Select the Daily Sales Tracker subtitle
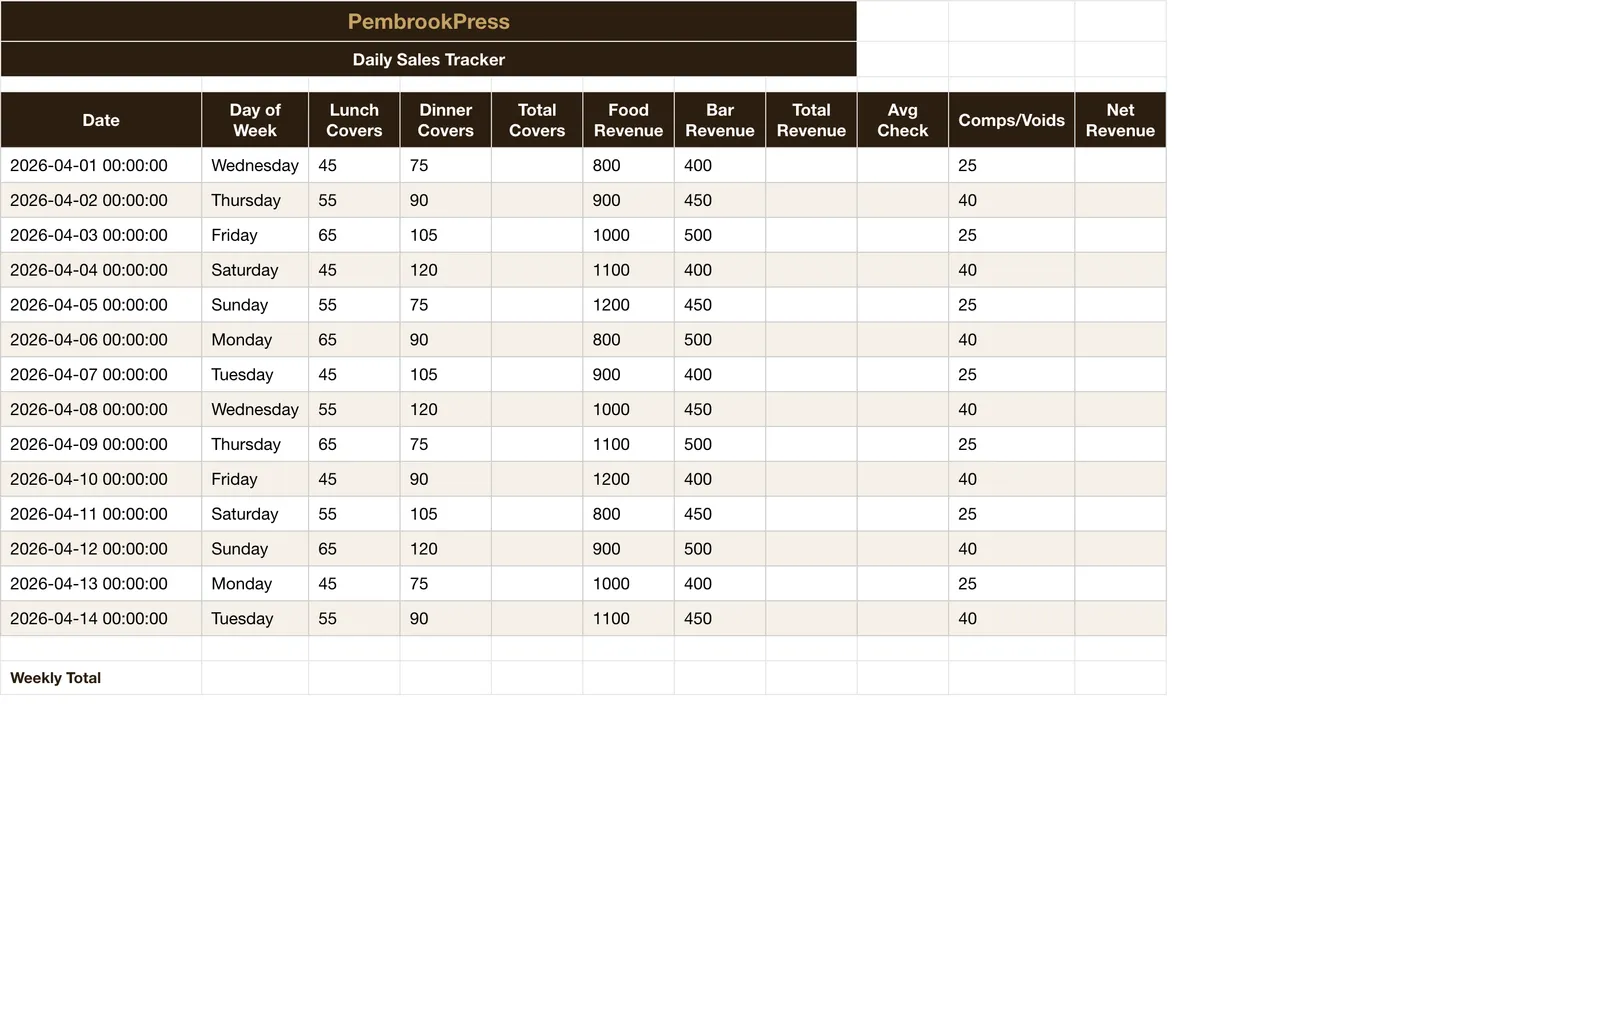 428,59
